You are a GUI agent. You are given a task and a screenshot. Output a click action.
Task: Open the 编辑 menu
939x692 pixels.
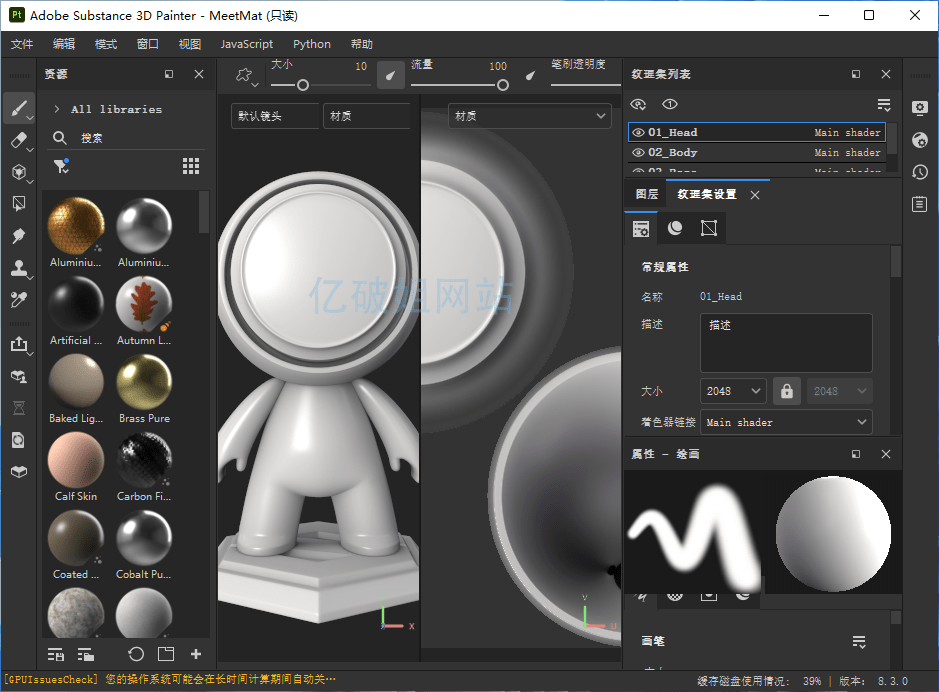coord(64,44)
